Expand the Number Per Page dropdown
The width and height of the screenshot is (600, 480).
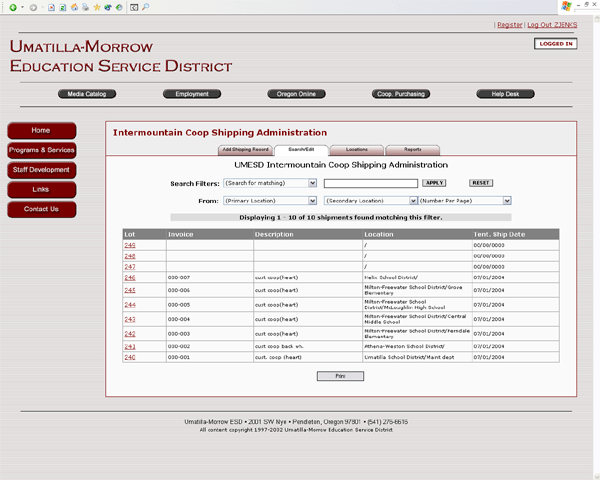click(465, 201)
